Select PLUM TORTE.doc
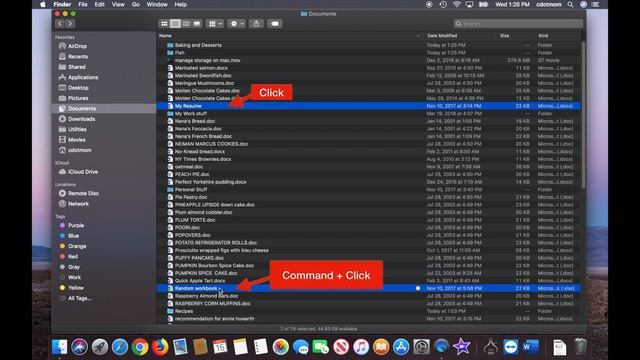The width and height of the screenshot is (640, 360). click(368, 220)
